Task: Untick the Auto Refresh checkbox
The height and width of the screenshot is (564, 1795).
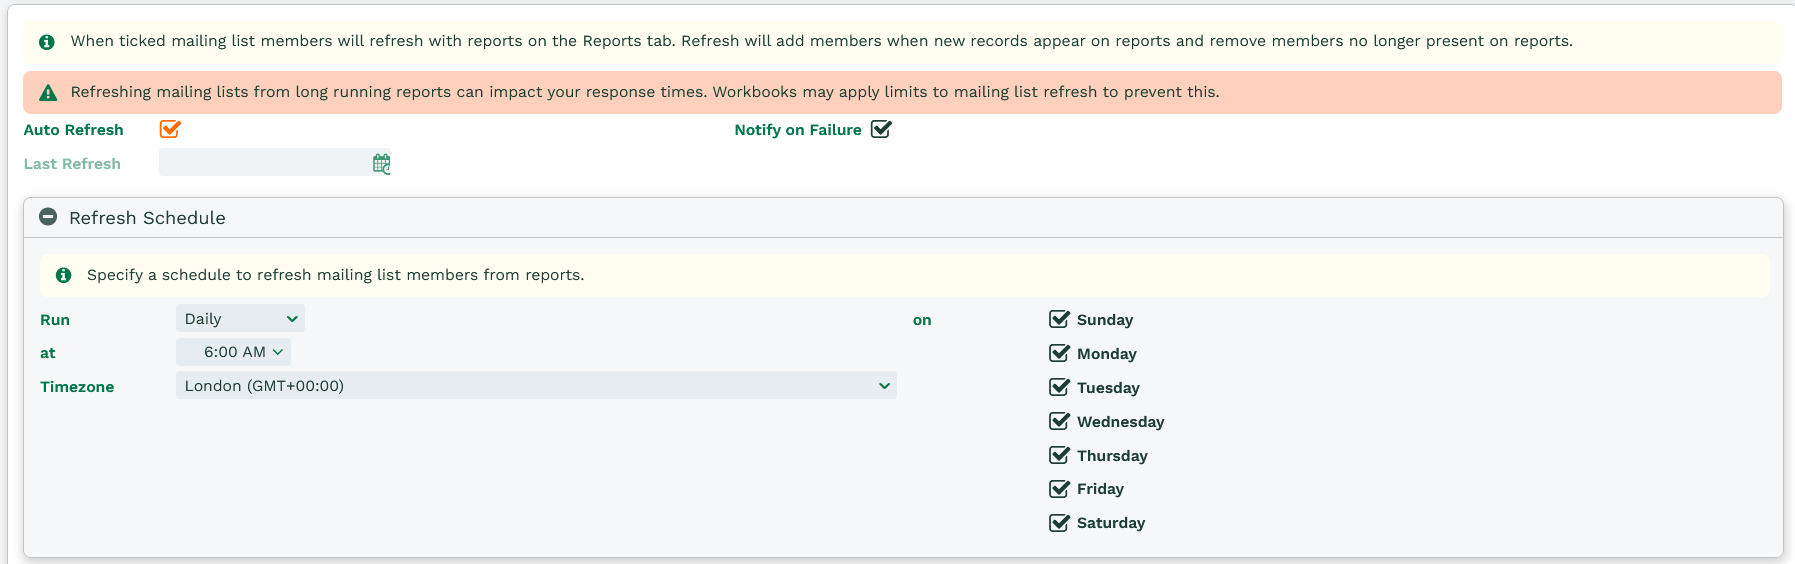Action: 170,129
